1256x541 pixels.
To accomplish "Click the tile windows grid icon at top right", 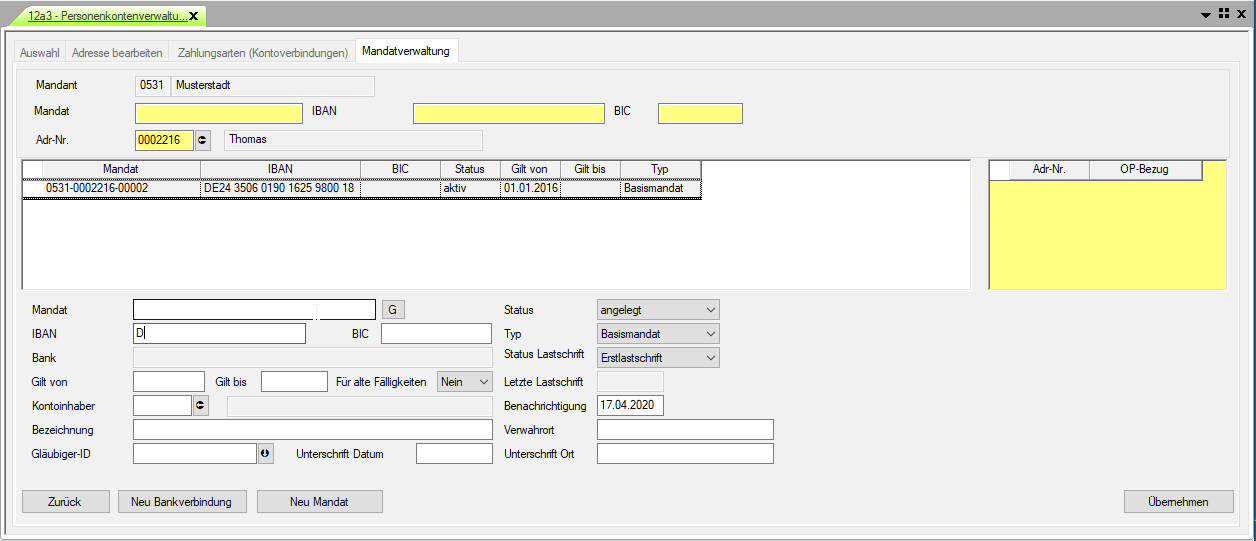I will point(1224,14).
